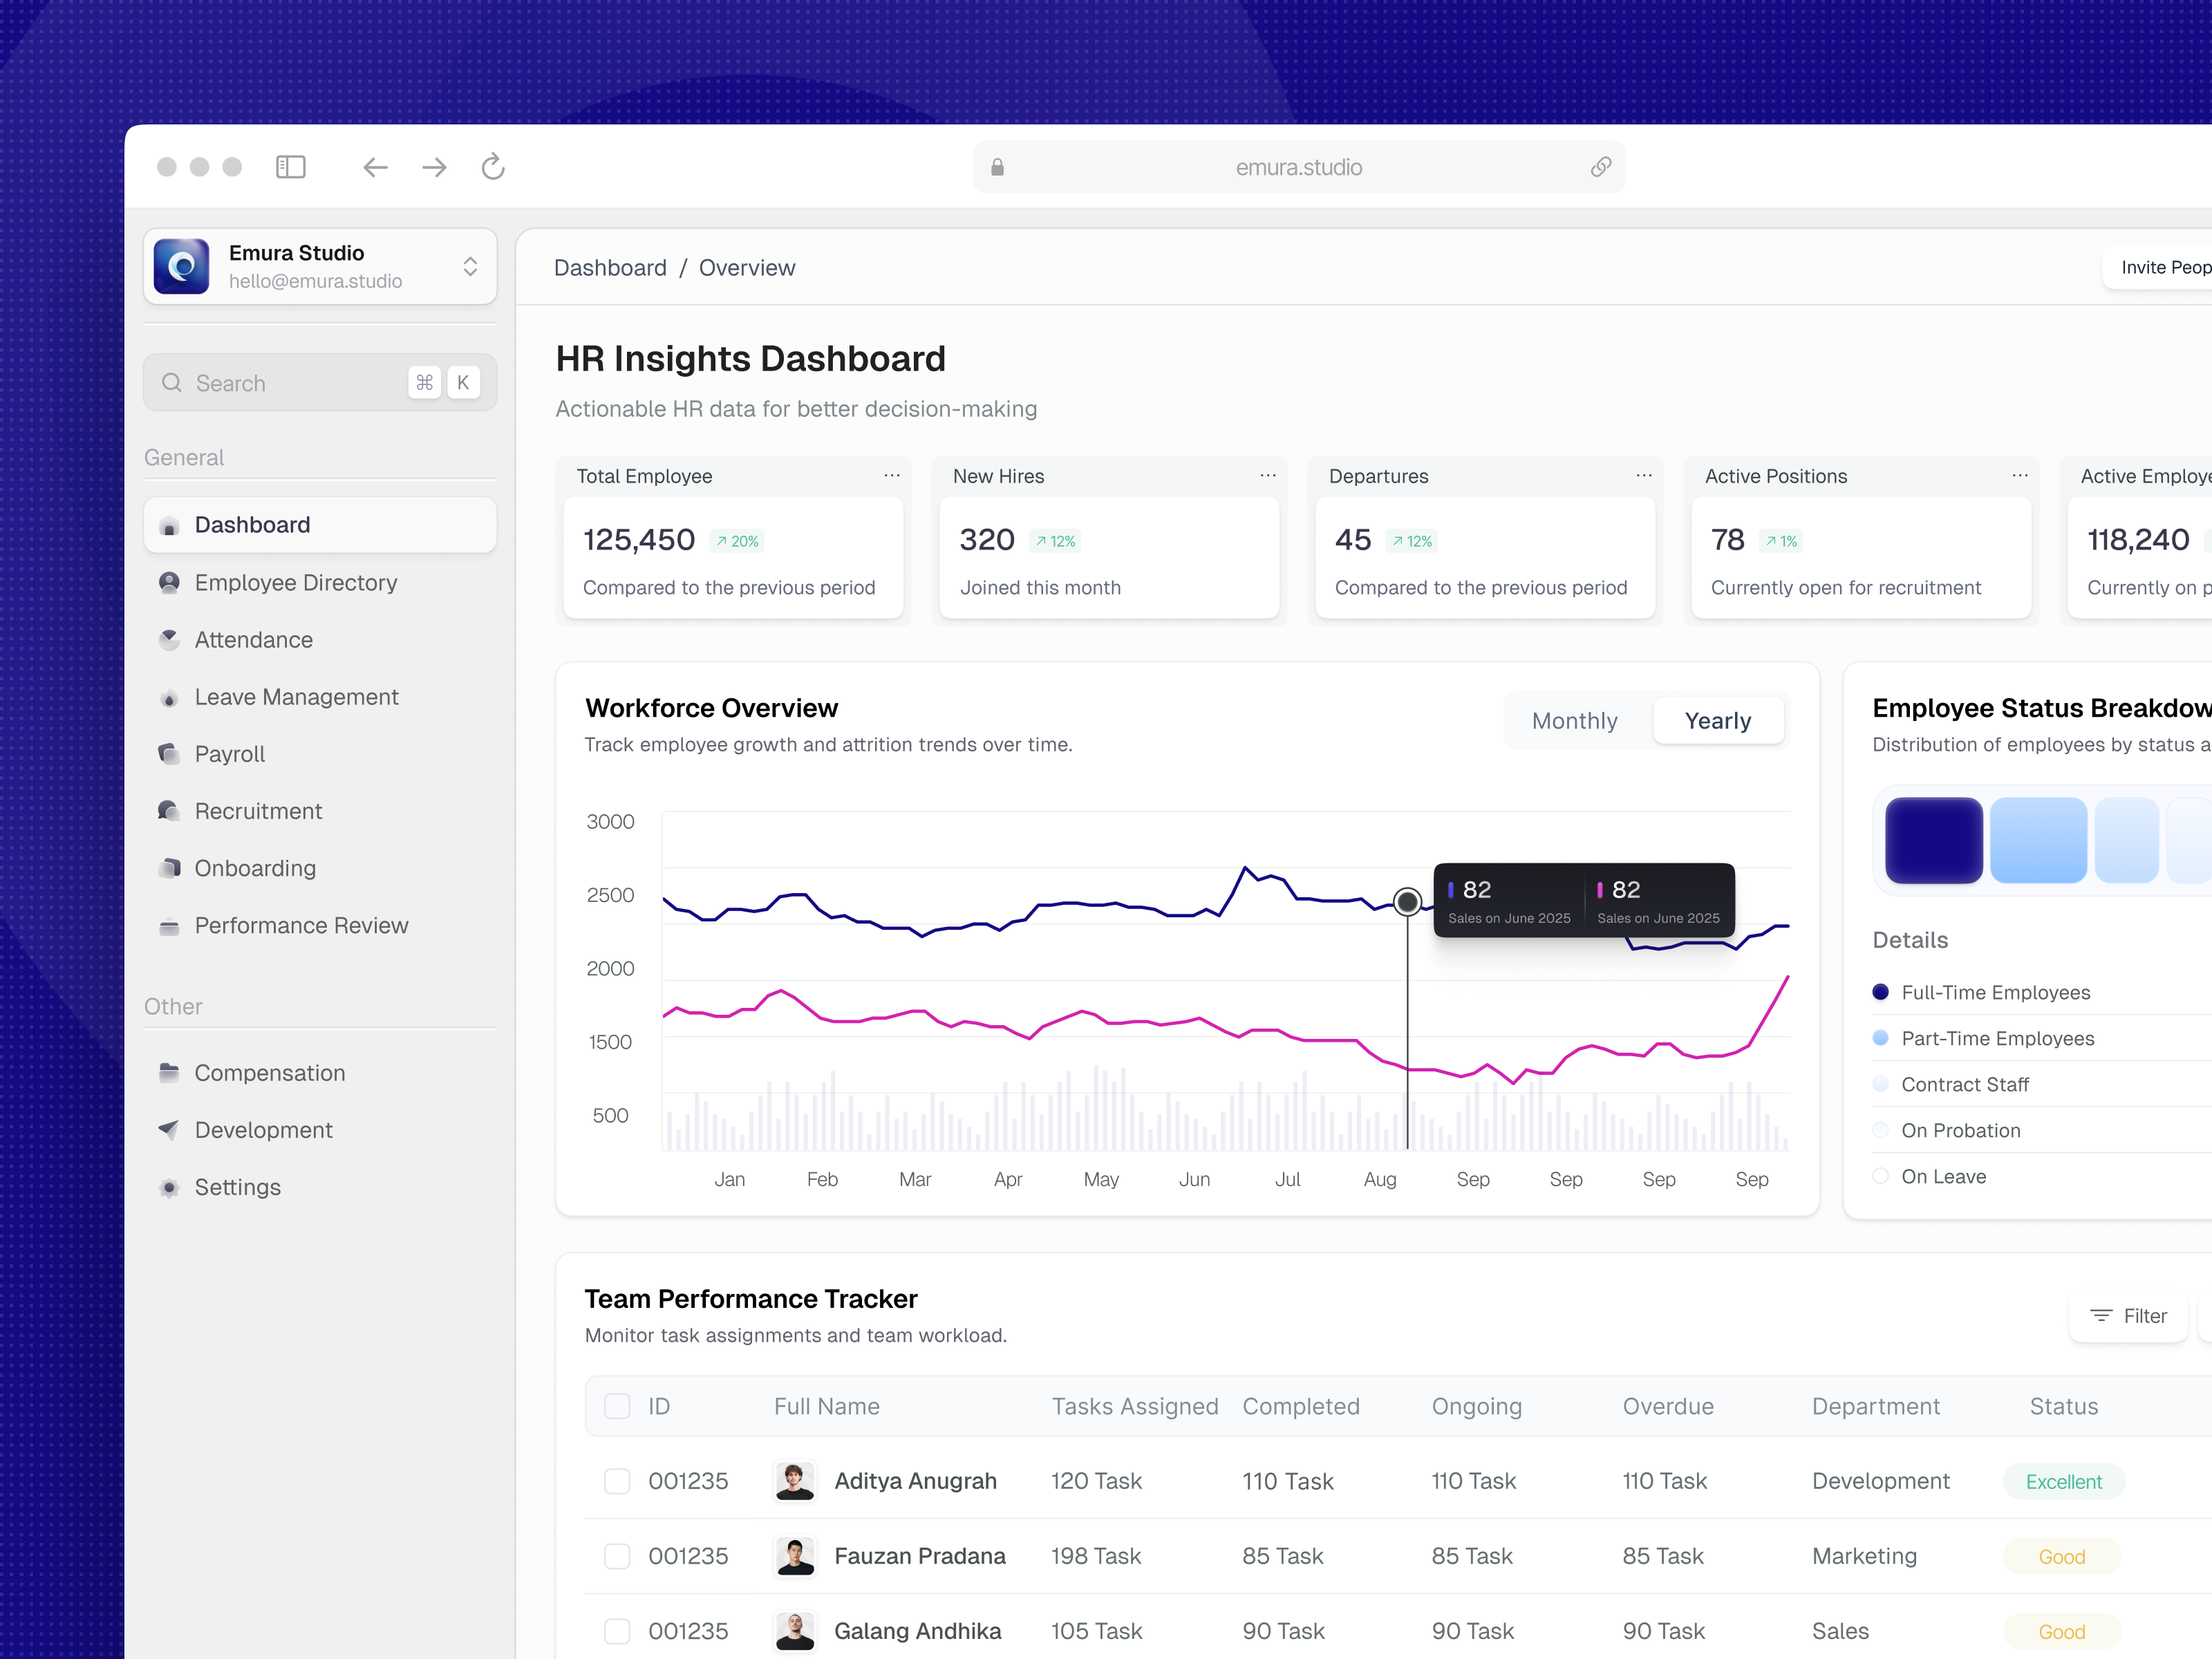2212x1659 pixels.
Task: Open the Total Employee card options menu
Action: [x=892, y=475]
